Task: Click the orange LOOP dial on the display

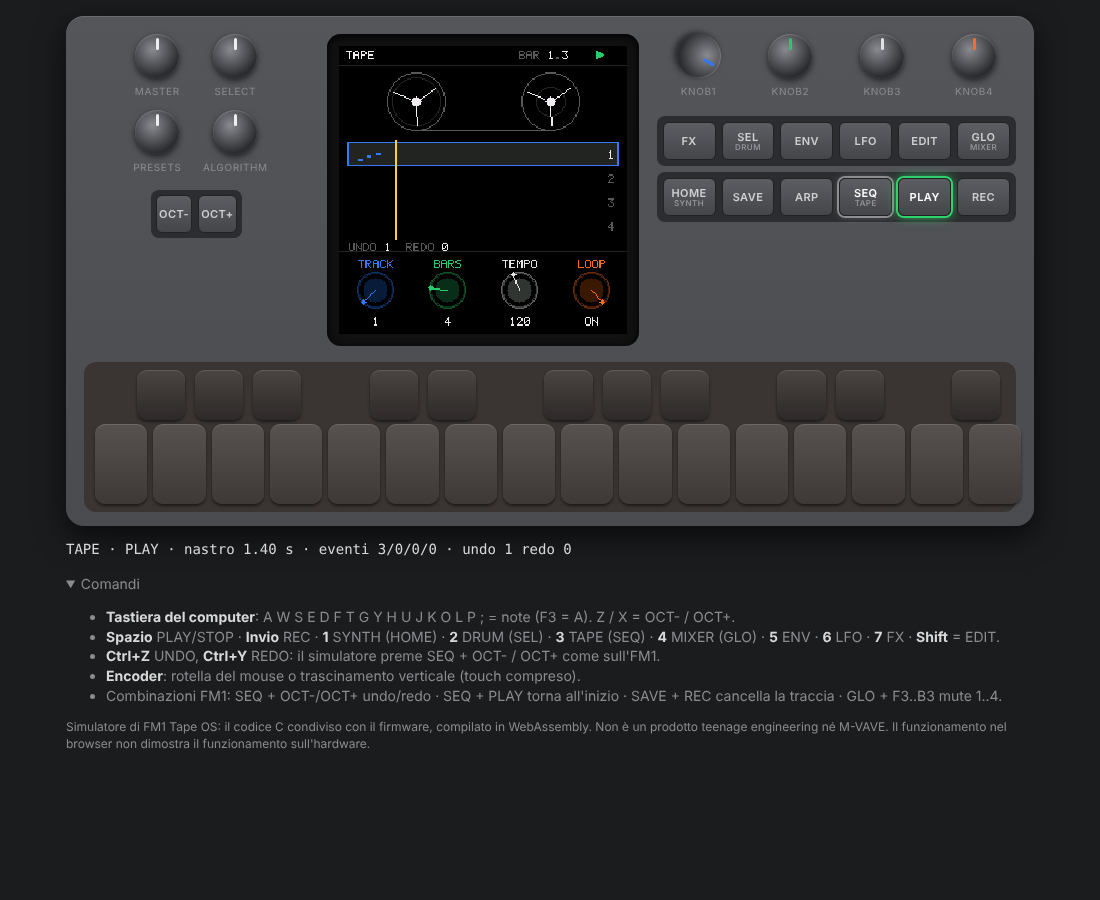Action: [591, 290]
